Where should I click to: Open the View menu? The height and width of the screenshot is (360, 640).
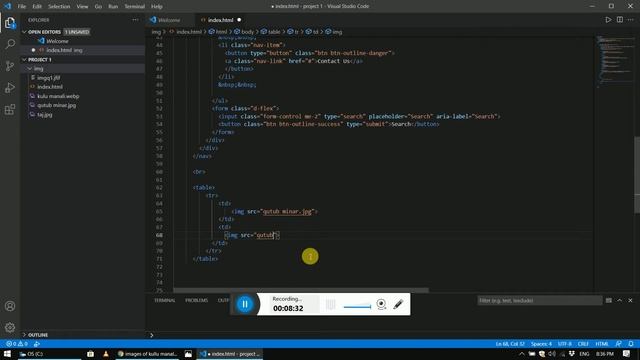pyautogui.click(x=82, y=7)
